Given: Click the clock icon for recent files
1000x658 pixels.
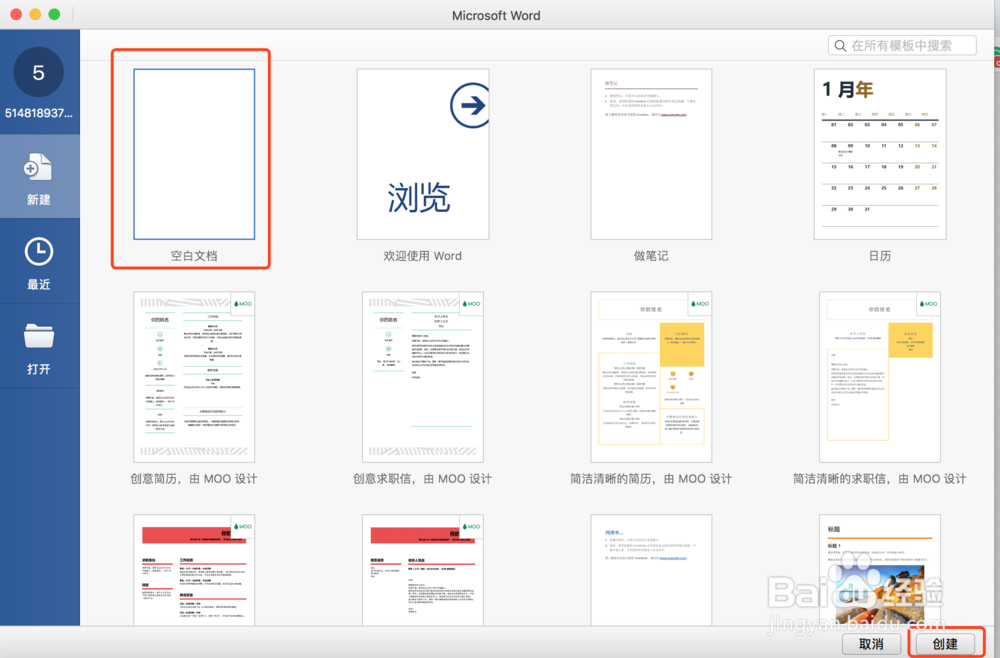Looking at the screenshot, I should tap(39, 252).
